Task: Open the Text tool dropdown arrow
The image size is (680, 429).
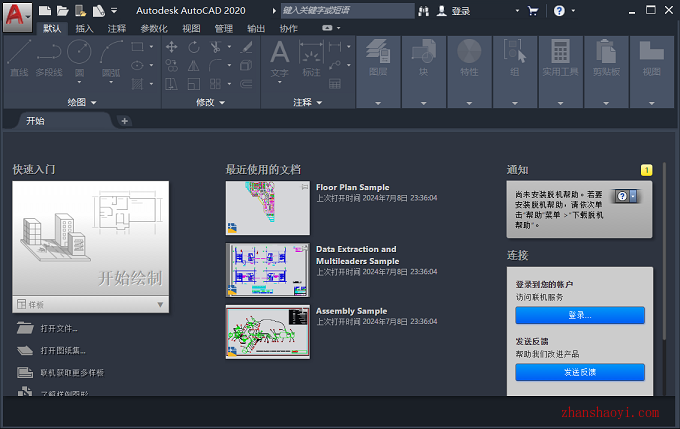Action: pos(280,82)
